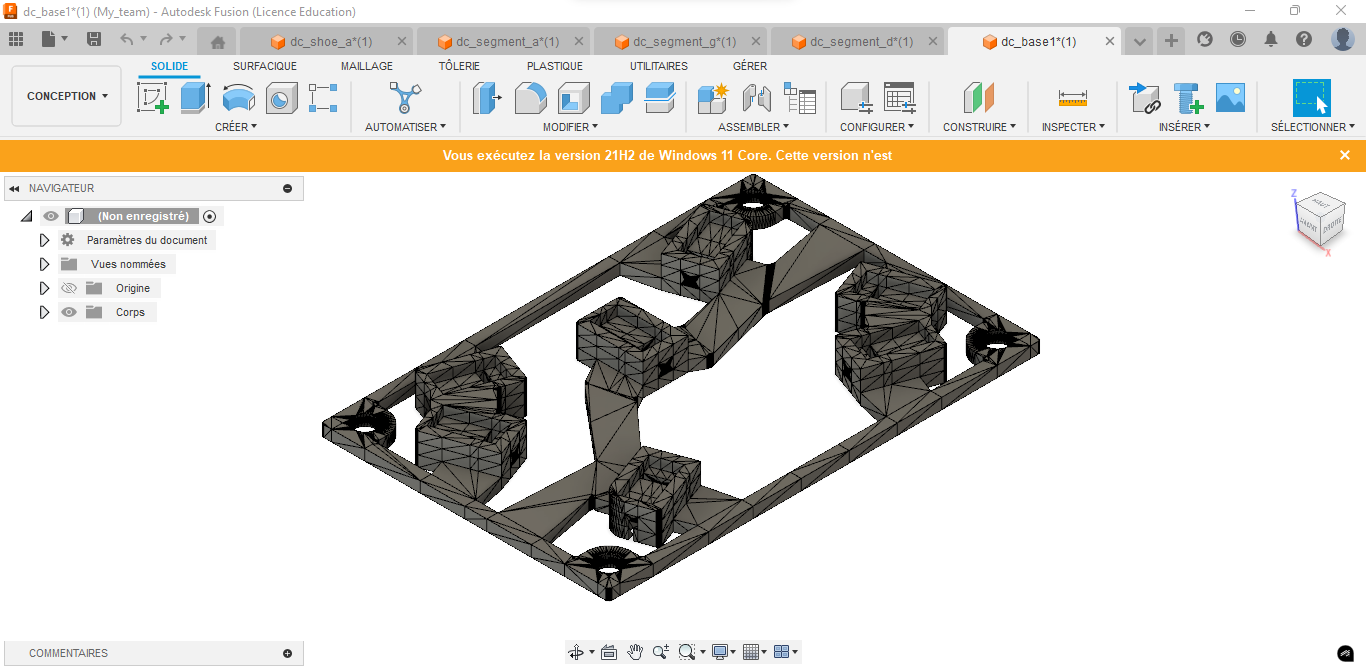Screen dimensions: 1366x669
Task: Activate the radio button next to Non enregistré
Action: point(209,216)
